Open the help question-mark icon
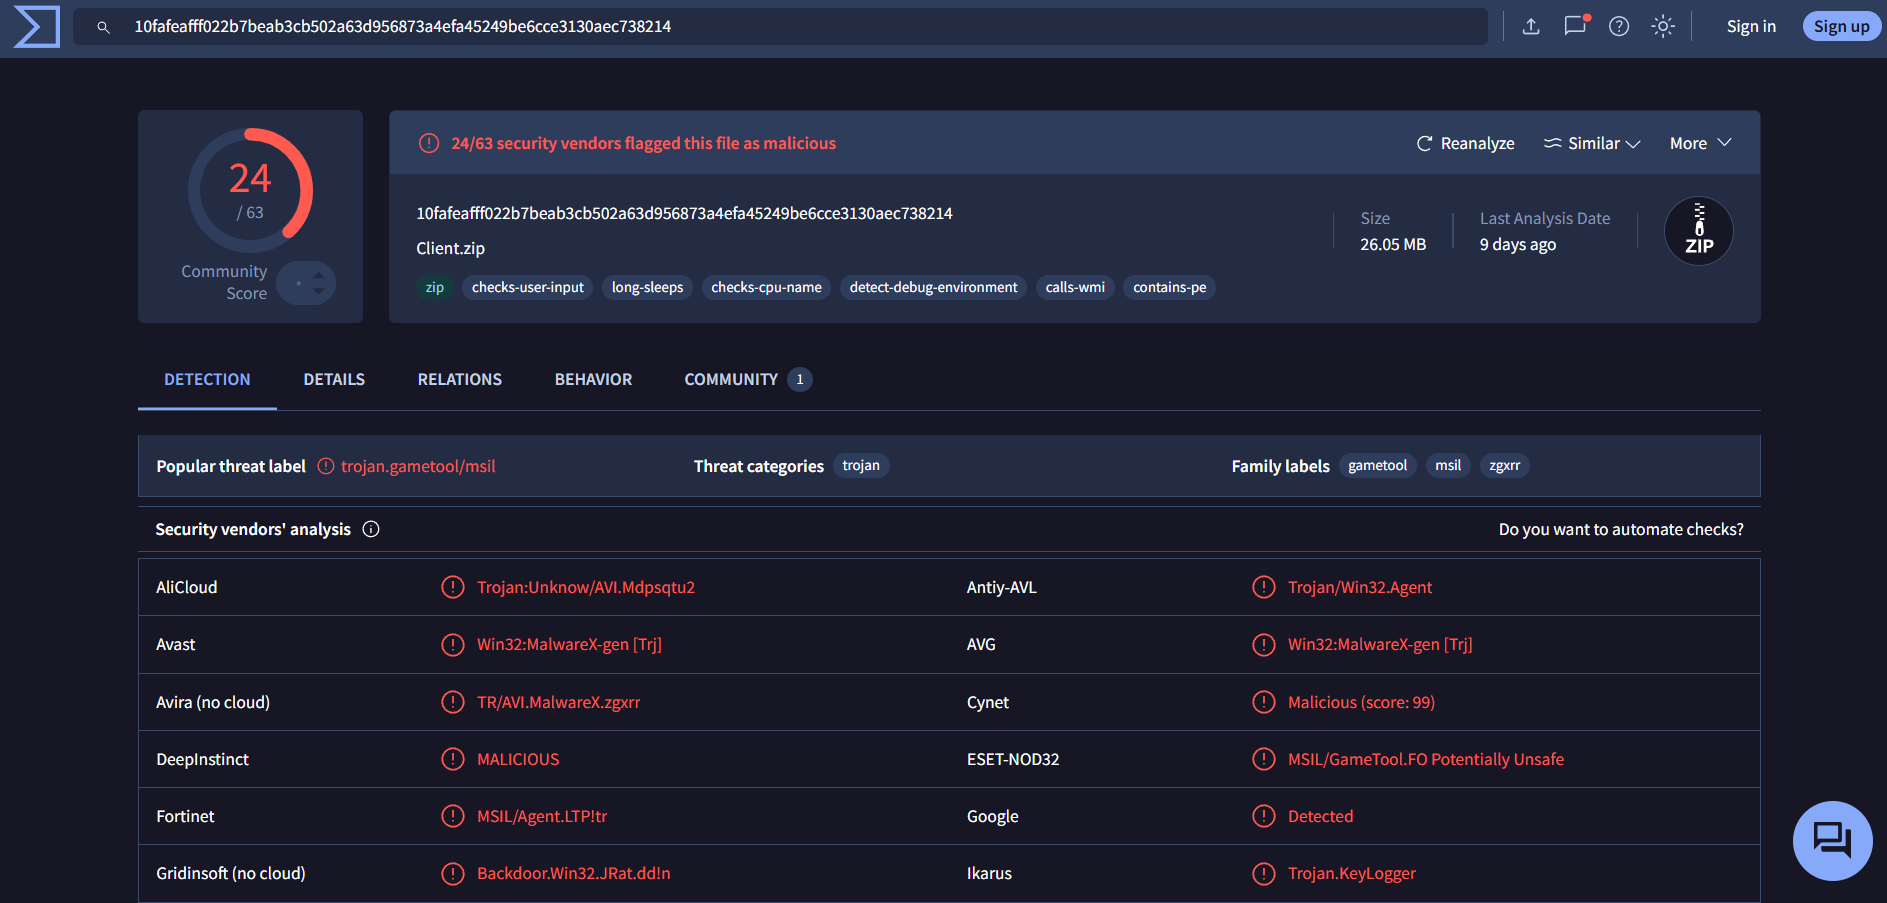This screenshot has width=1887, height=903. (1619, 27)
